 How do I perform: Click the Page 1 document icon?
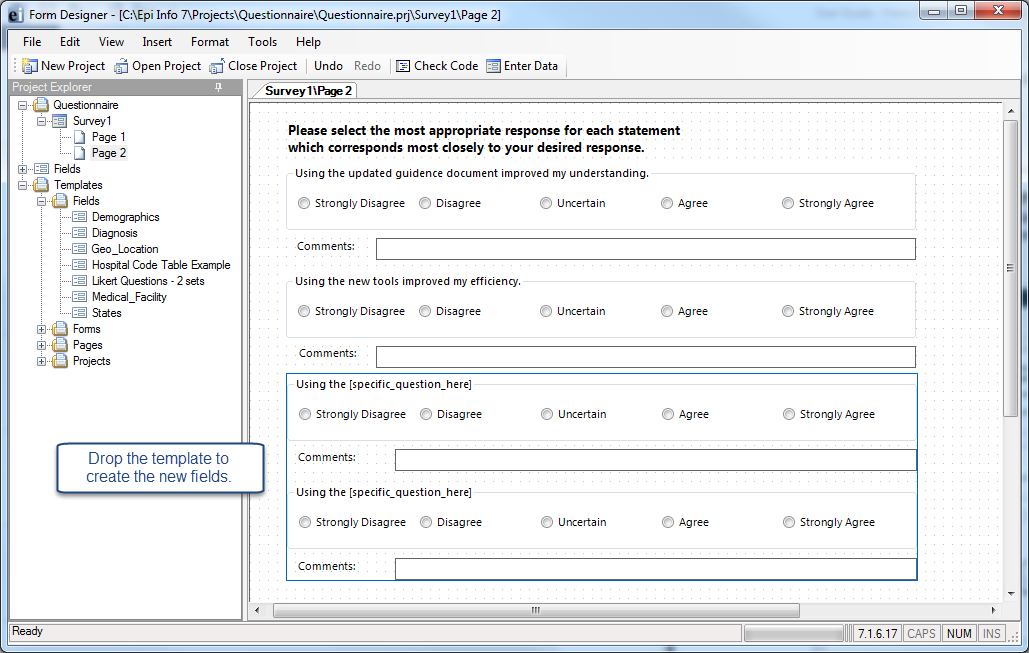(x=79, y=137)
